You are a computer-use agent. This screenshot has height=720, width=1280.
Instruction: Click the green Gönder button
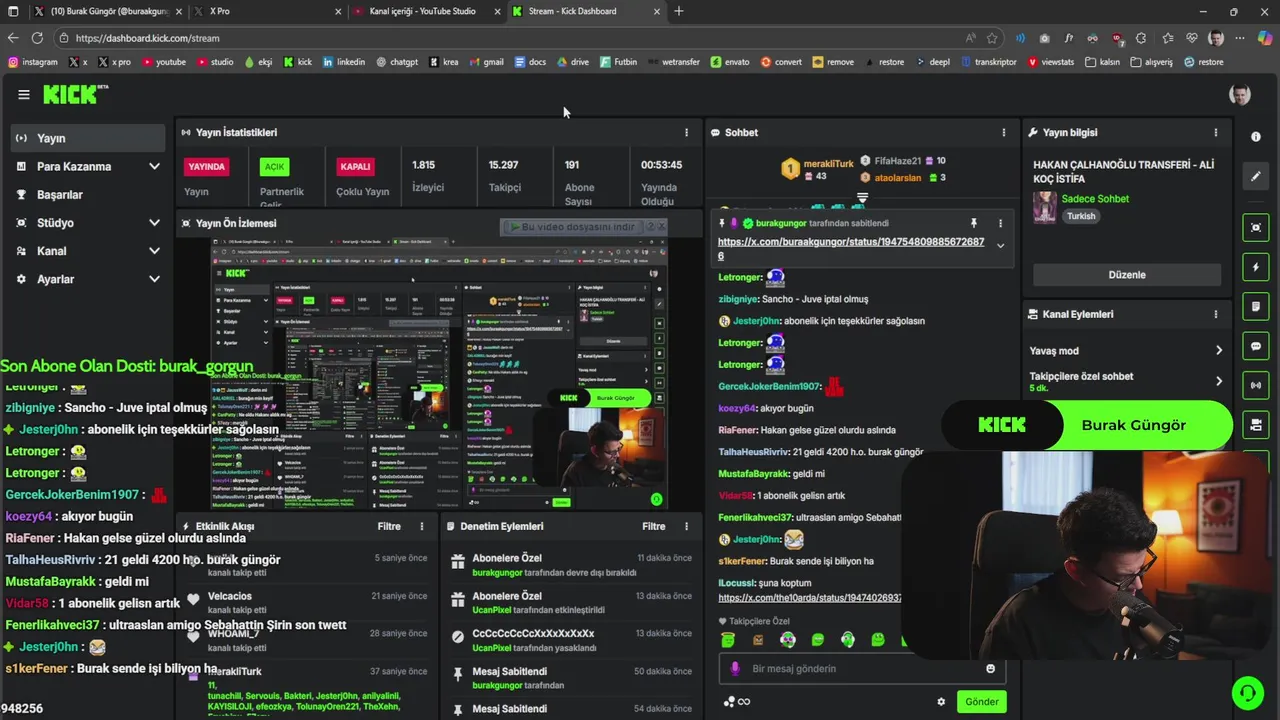tap(981, 702)
